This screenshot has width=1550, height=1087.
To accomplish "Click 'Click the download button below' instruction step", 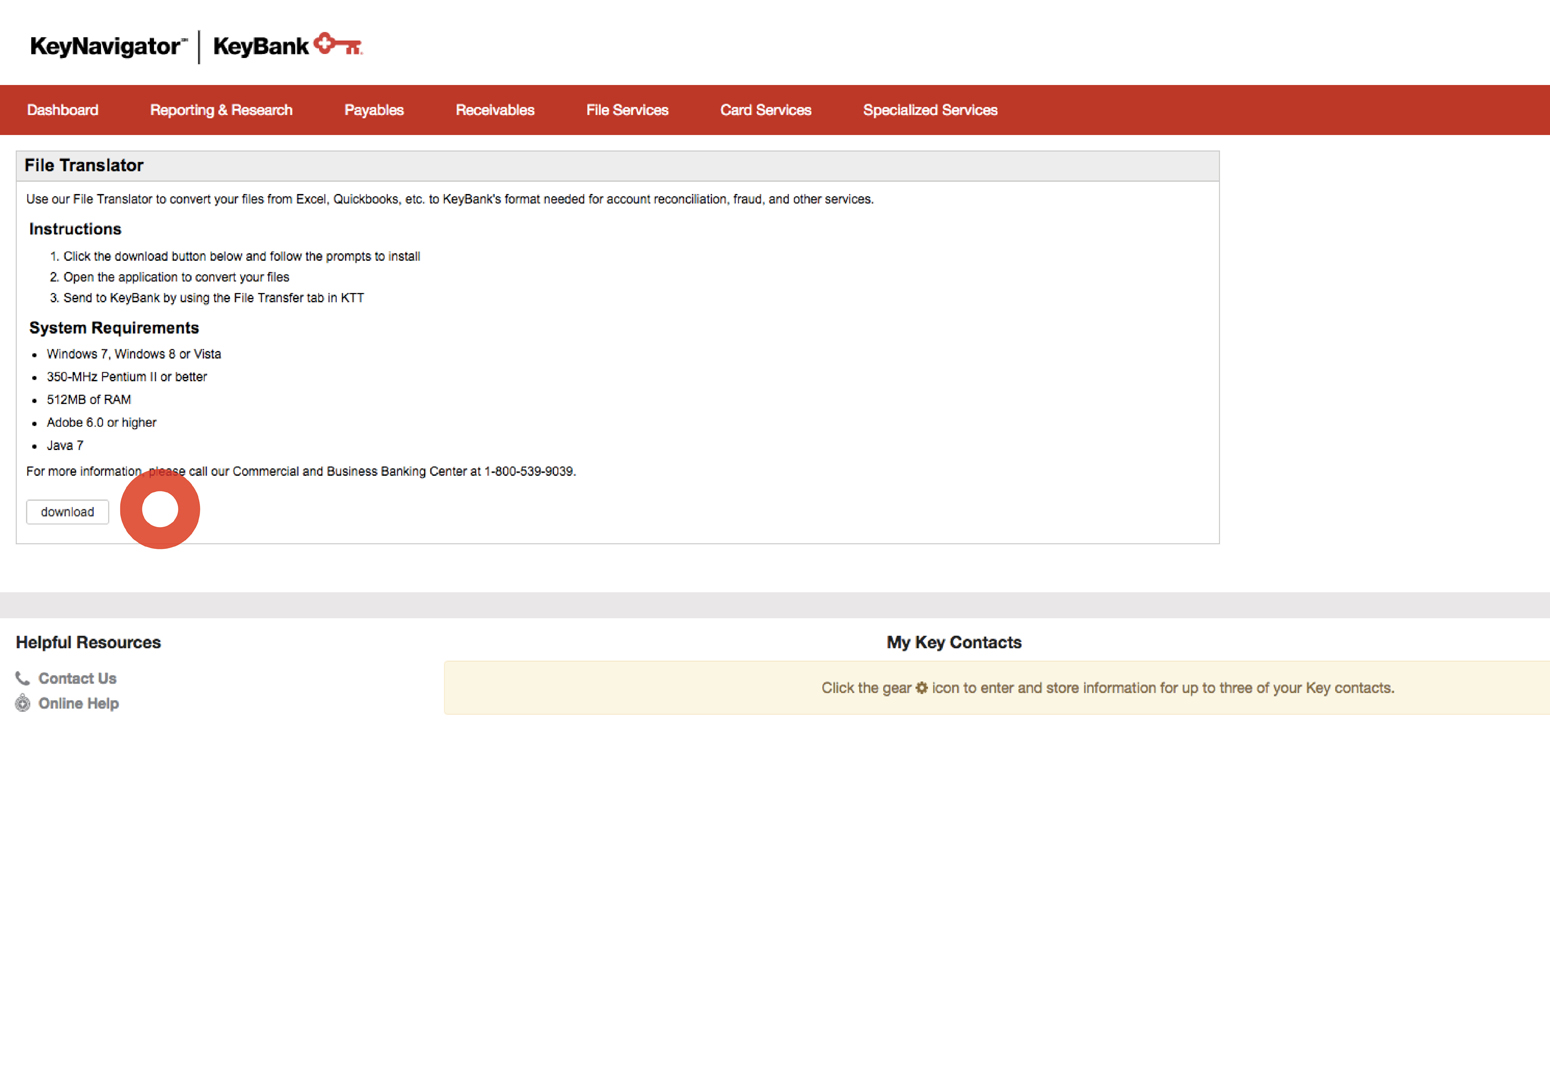I will pos(241,256).
